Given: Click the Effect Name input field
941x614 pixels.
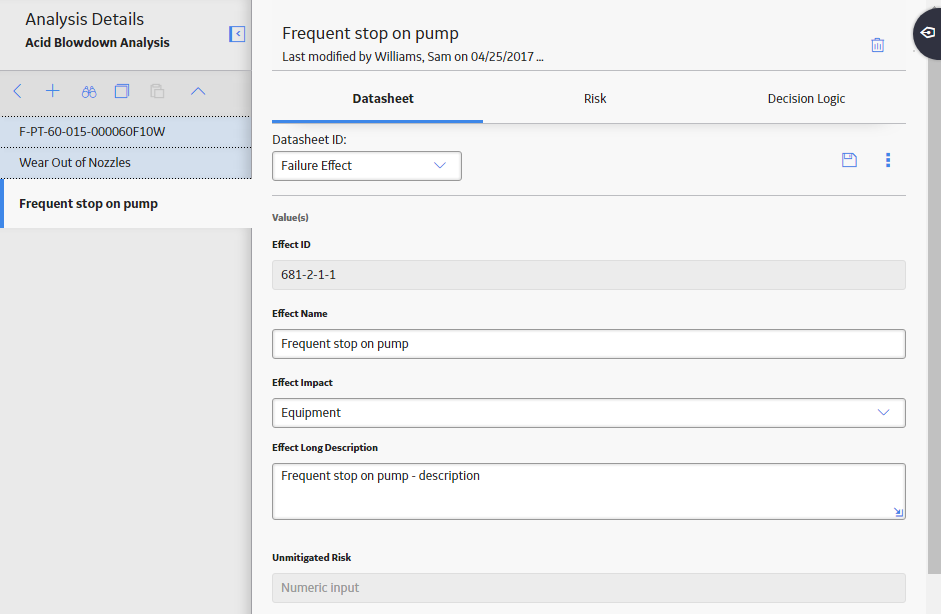Looking at the screenshot, I should [x=589, y=344].
